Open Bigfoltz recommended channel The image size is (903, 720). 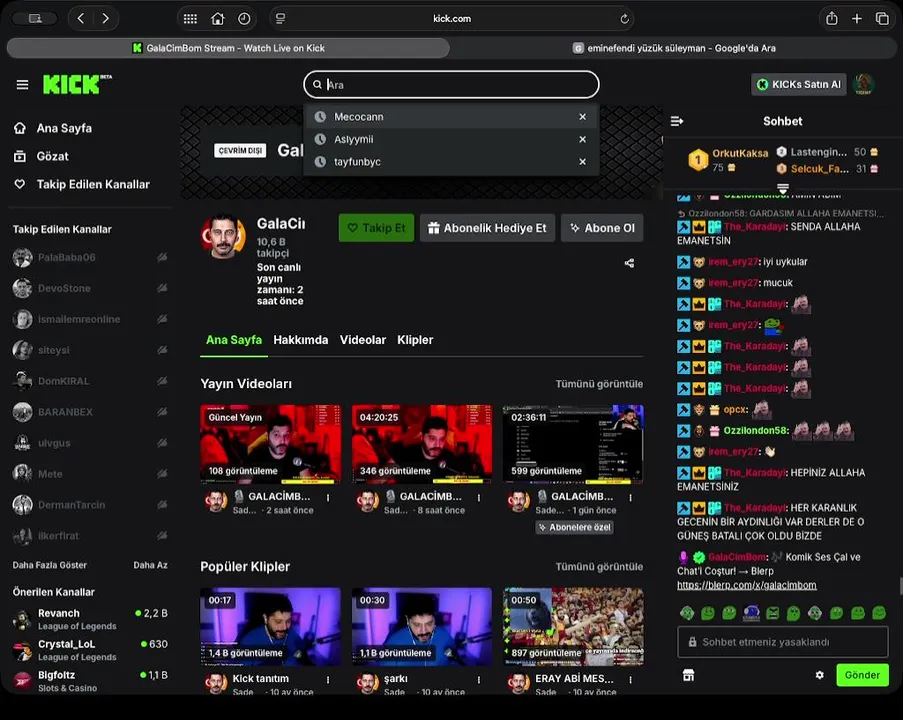pyautogui.click(x=90, y=681)
